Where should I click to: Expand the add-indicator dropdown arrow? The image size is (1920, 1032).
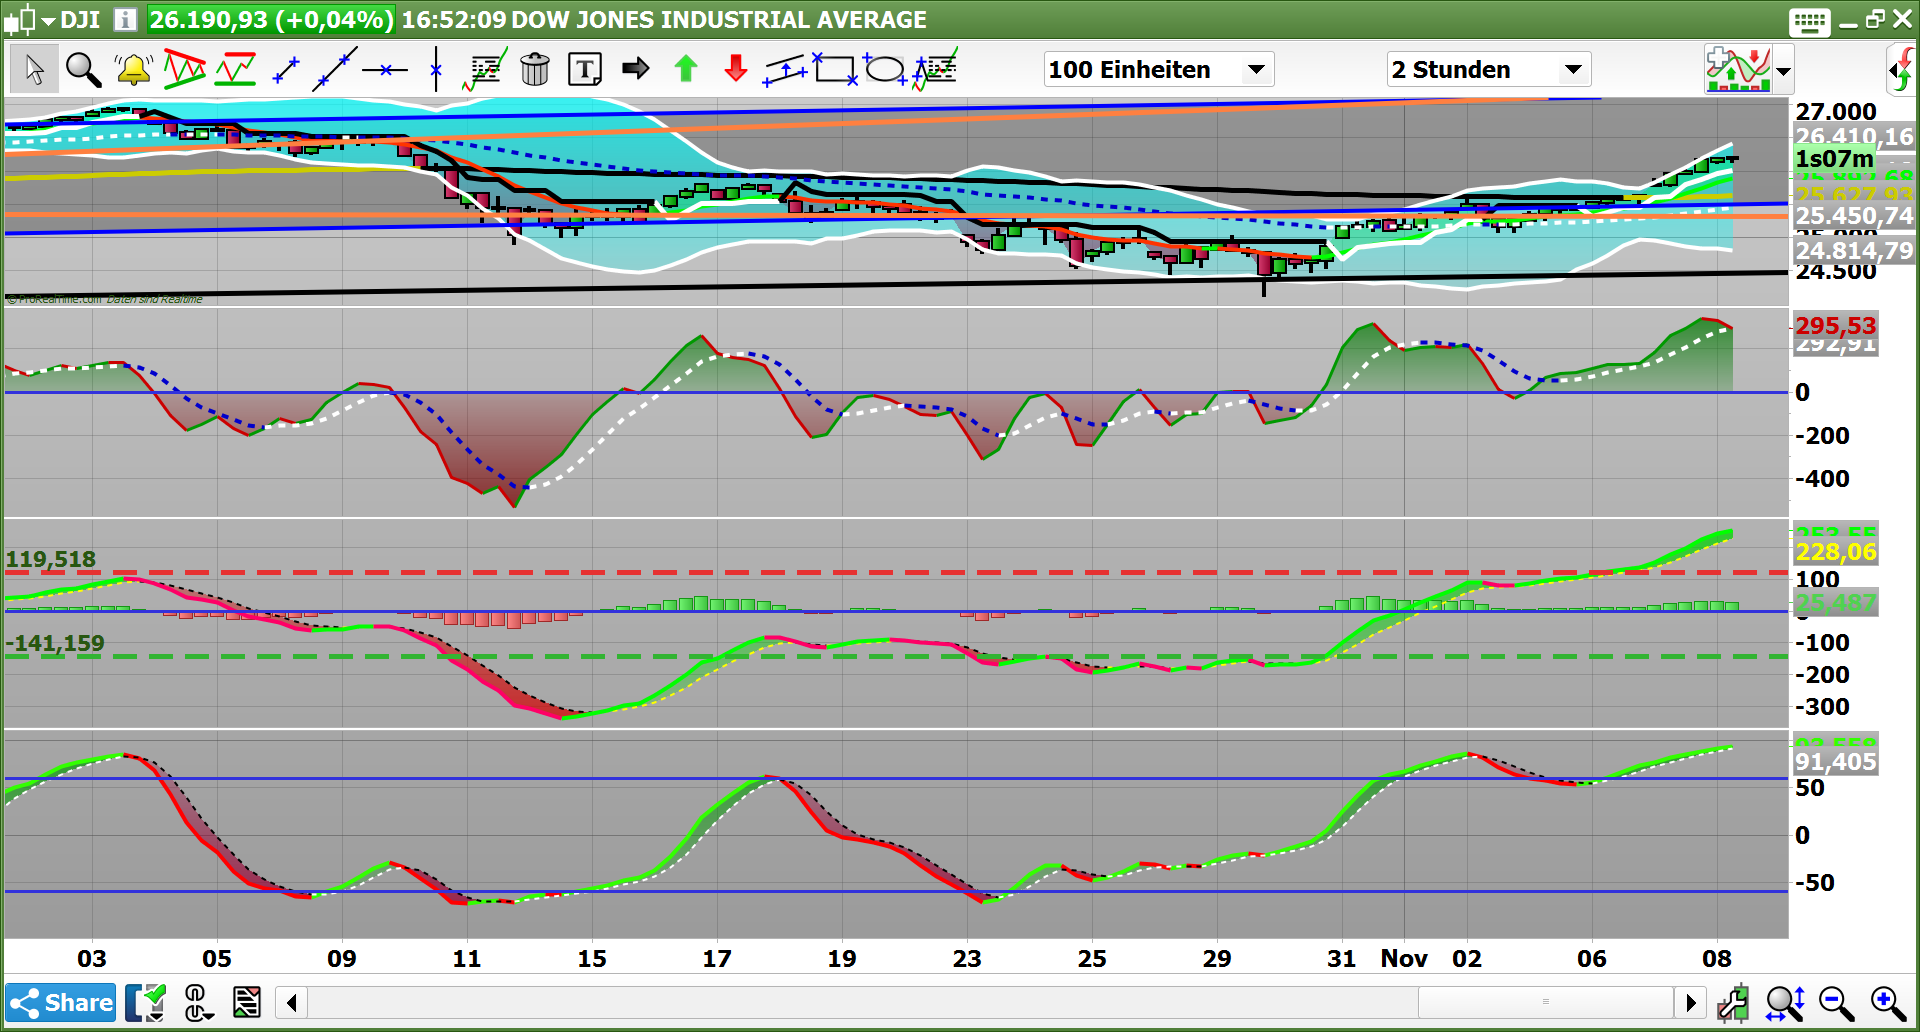[x=1783, y=71]
